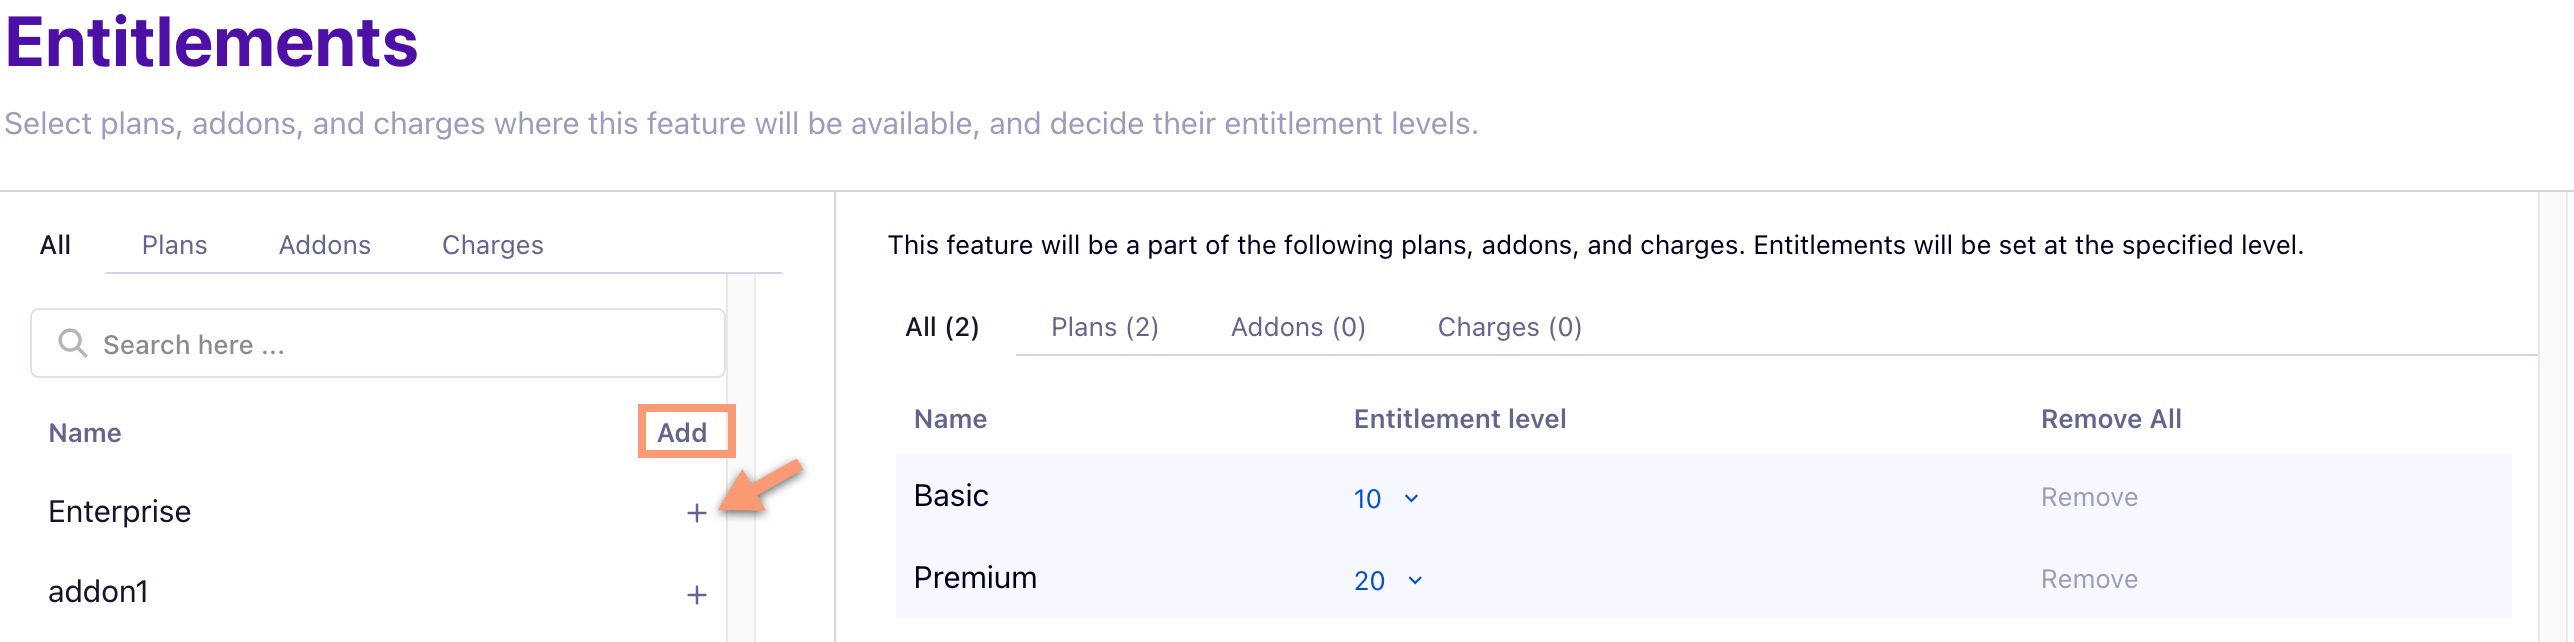Click the plus icon next to Enterprise

point(696,513)
